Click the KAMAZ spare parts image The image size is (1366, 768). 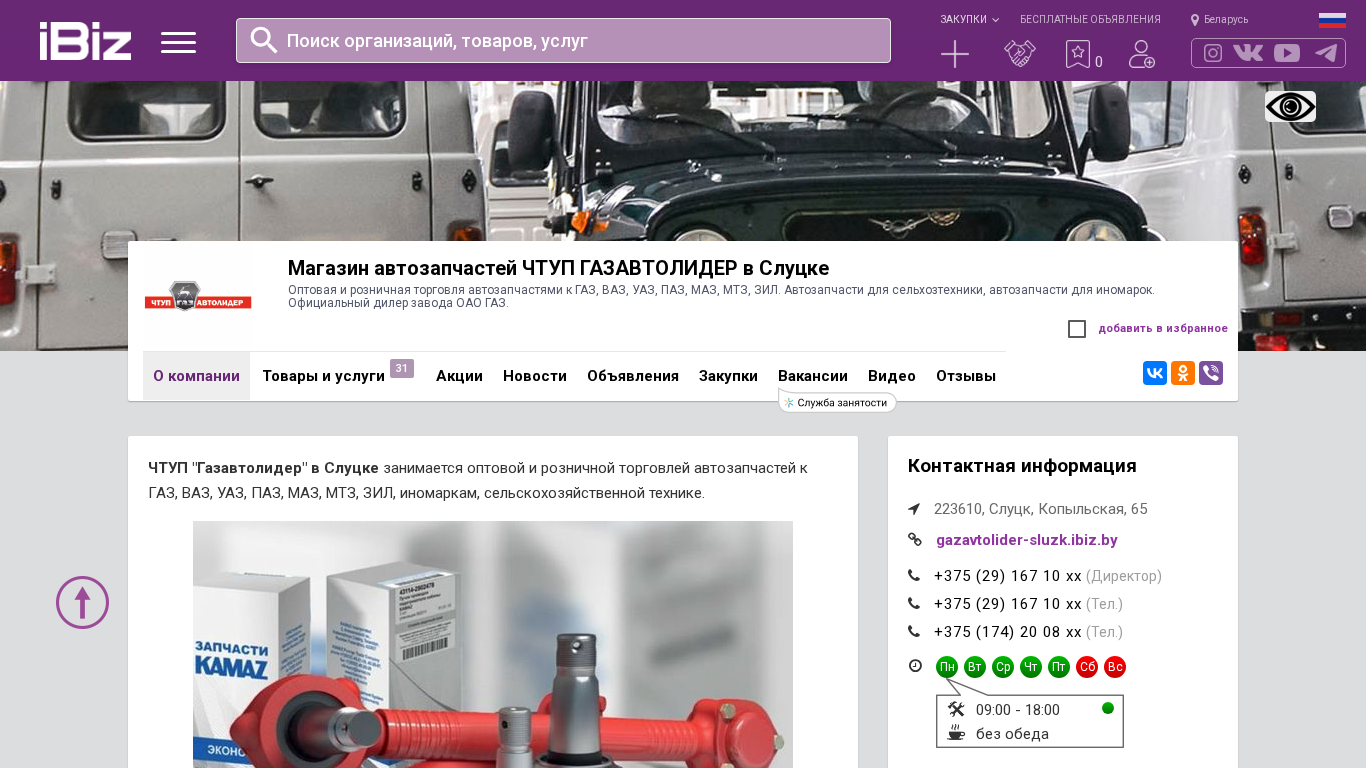(493, 644)
